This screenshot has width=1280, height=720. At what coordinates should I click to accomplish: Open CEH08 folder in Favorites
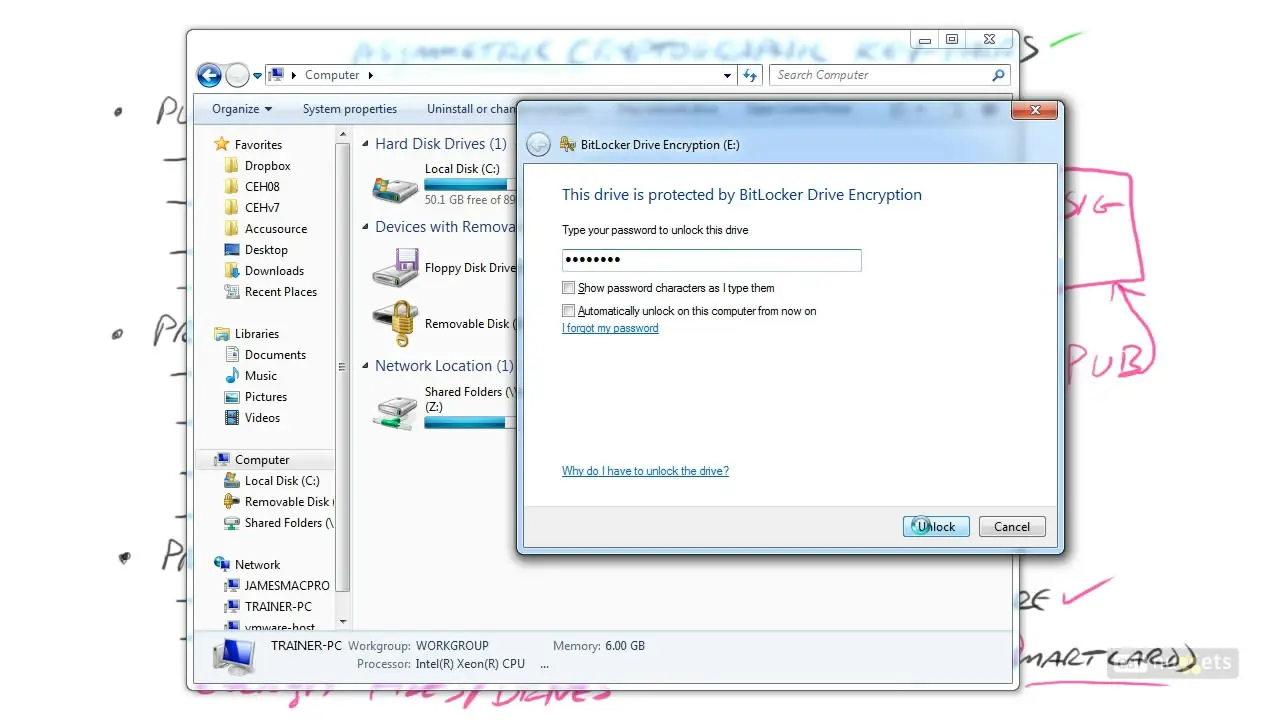[x=262, y=187]
